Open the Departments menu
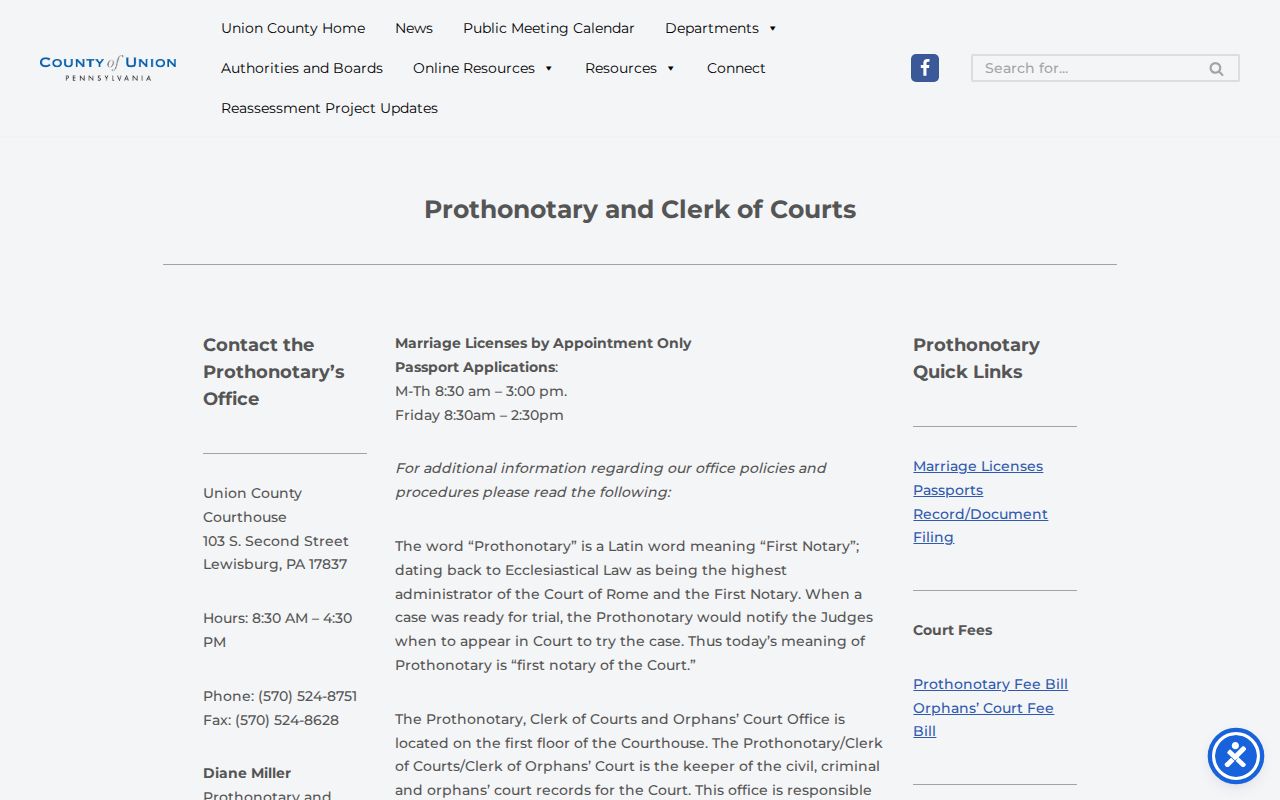The width and height of the screenshot is (1280, 800). (712, 28)
